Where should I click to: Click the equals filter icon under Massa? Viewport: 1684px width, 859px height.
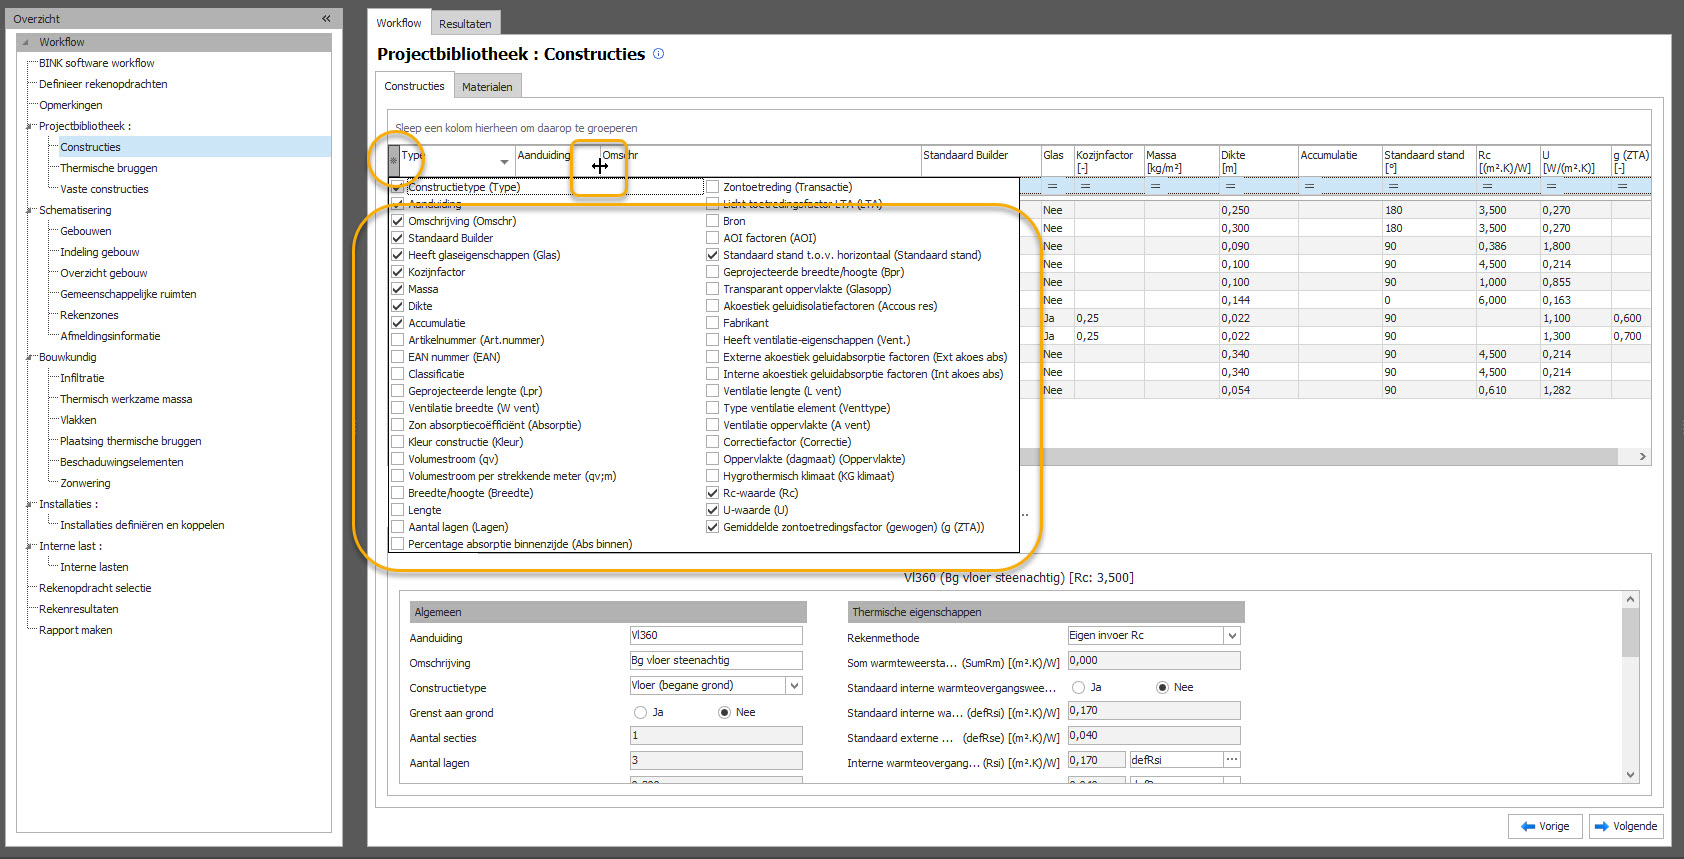pyautogui.click(x=1155, y=186)
